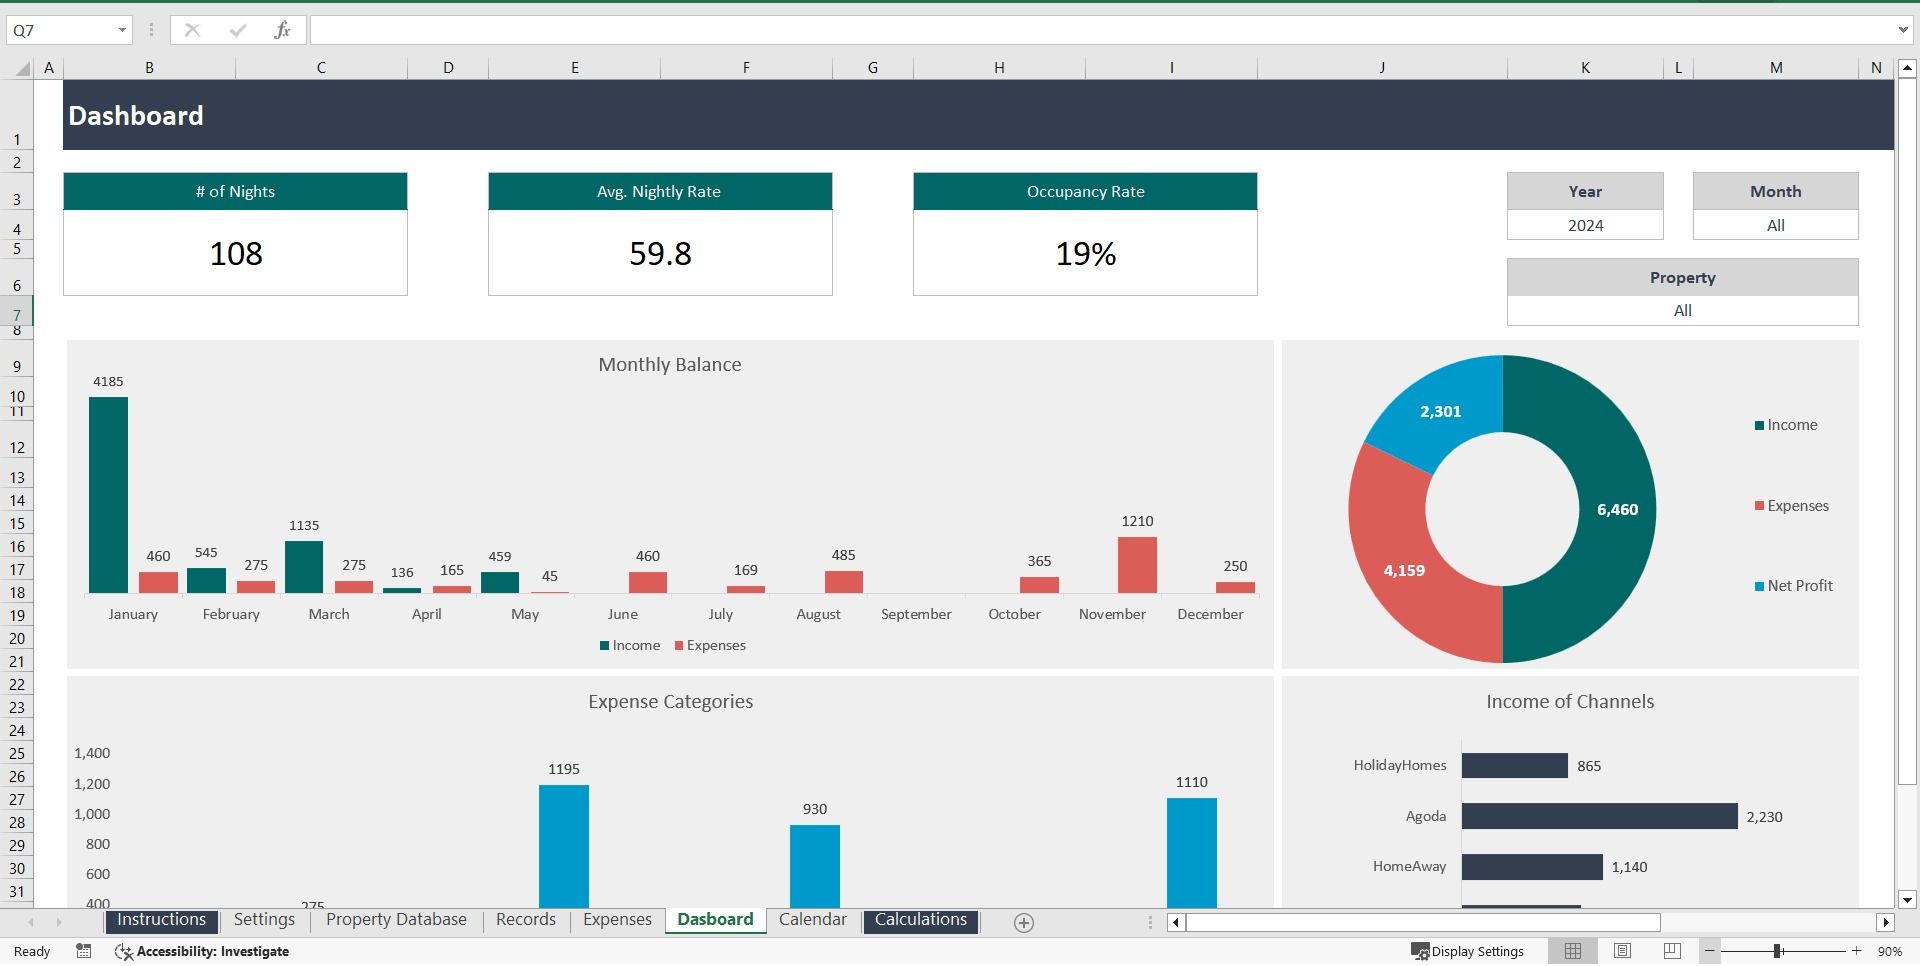Add a new sheet with plus icon
Viewport: 1920px width, 966px height.
[x=1023, y=923]
